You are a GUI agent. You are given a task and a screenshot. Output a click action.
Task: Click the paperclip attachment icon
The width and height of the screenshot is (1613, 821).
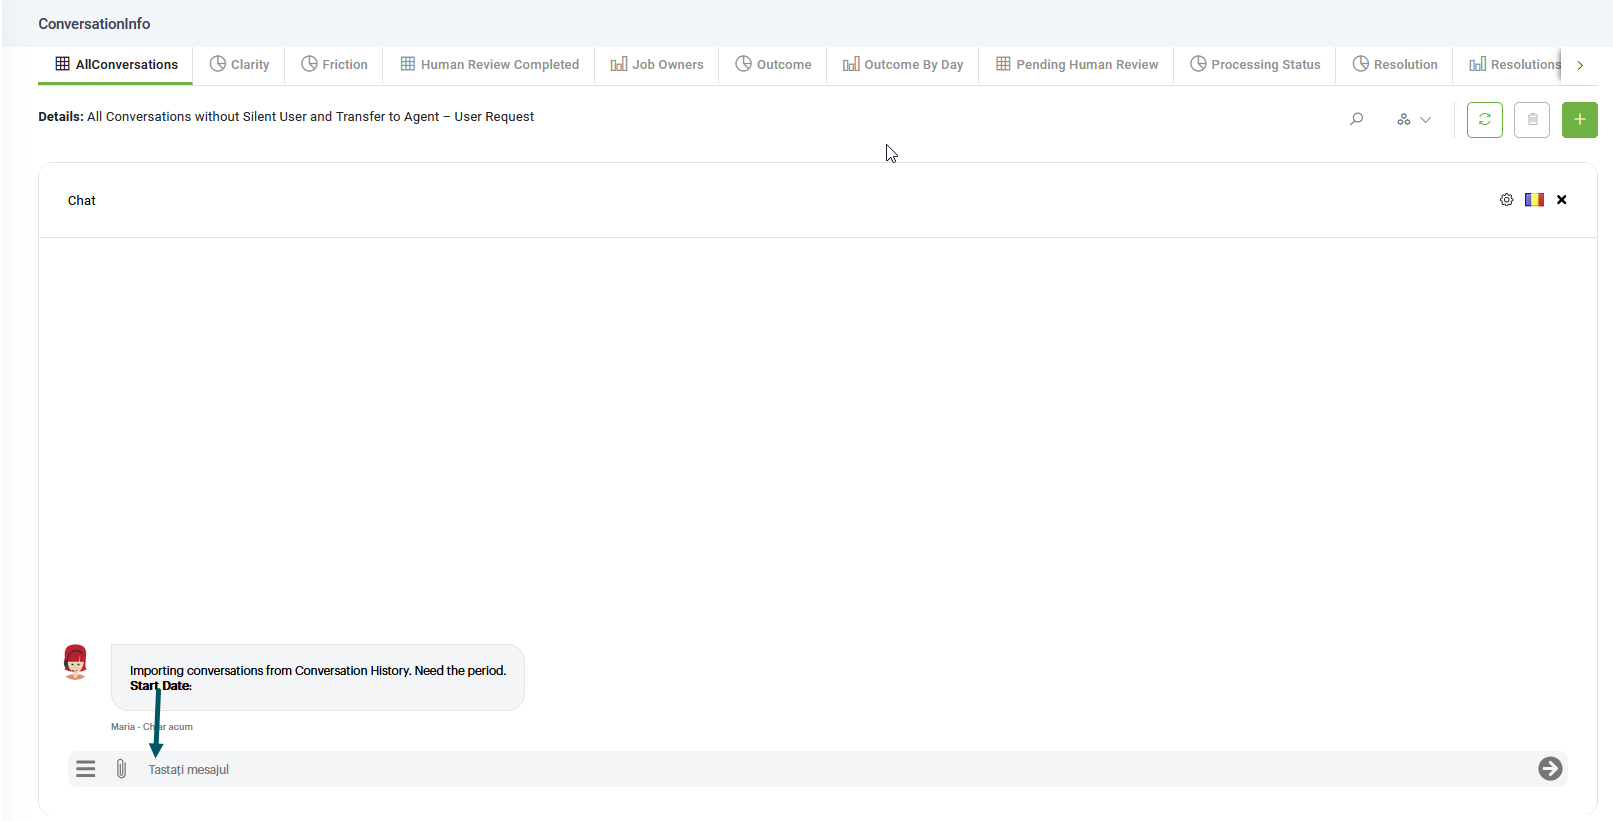(121, 769)
